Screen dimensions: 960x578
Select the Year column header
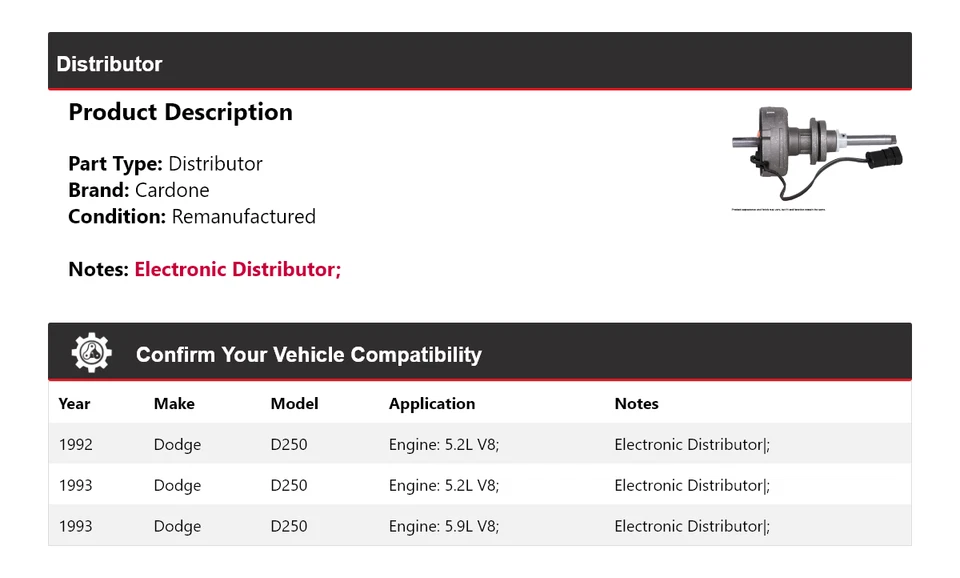click(74, 404)
